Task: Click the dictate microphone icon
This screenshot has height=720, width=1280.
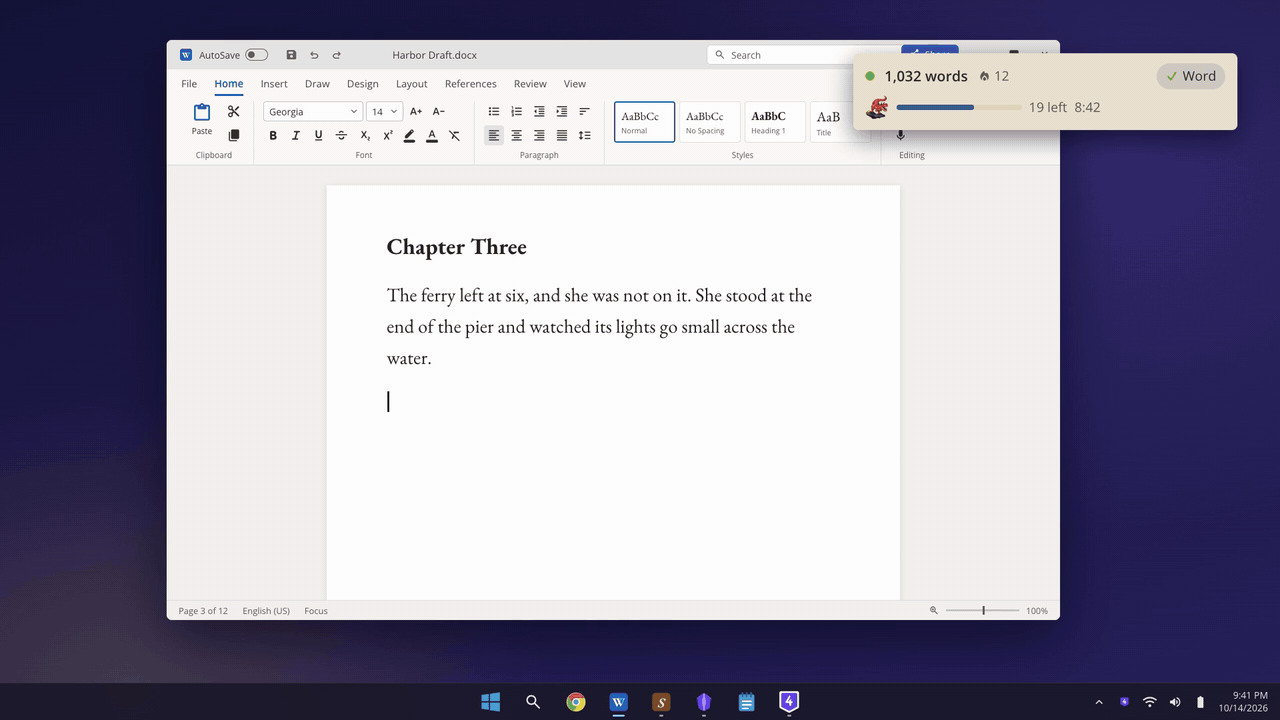Action: [900, 135]
